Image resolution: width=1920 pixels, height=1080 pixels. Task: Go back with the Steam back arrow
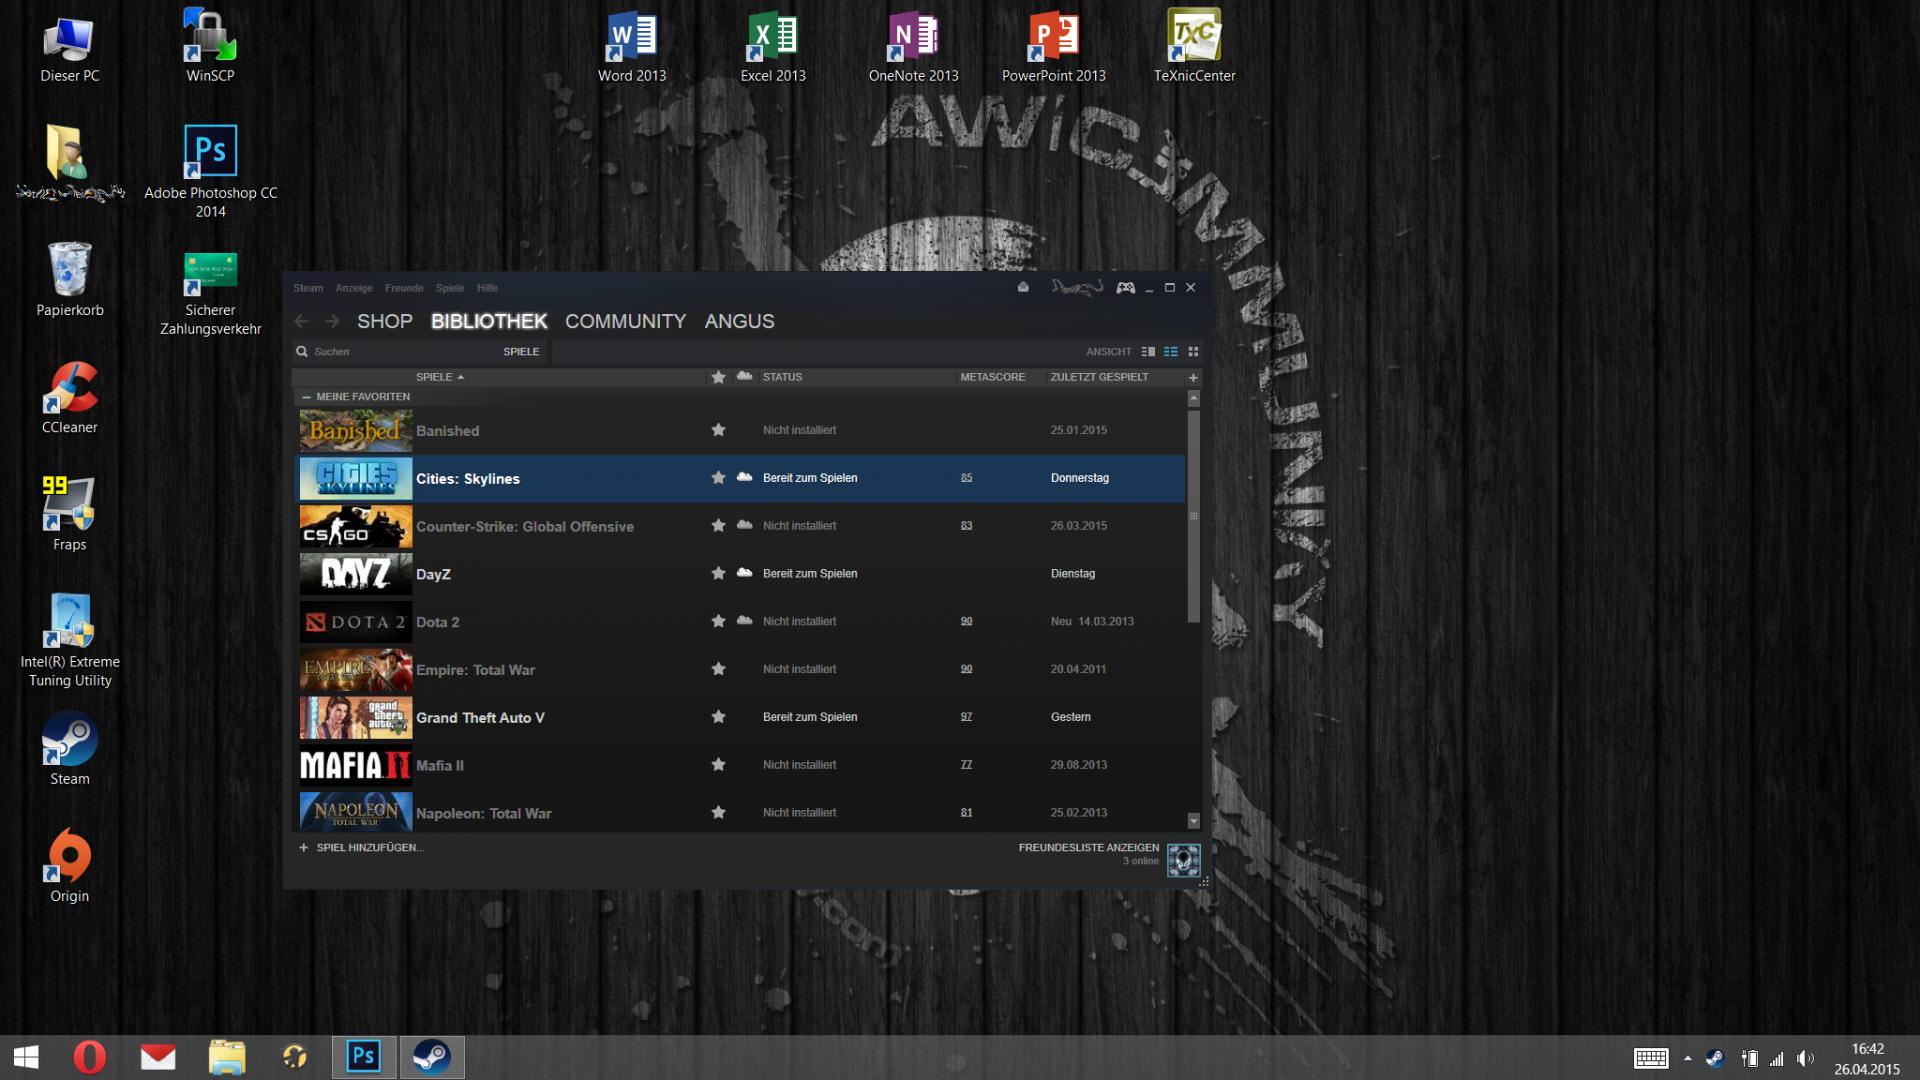(x=302, y=321)
